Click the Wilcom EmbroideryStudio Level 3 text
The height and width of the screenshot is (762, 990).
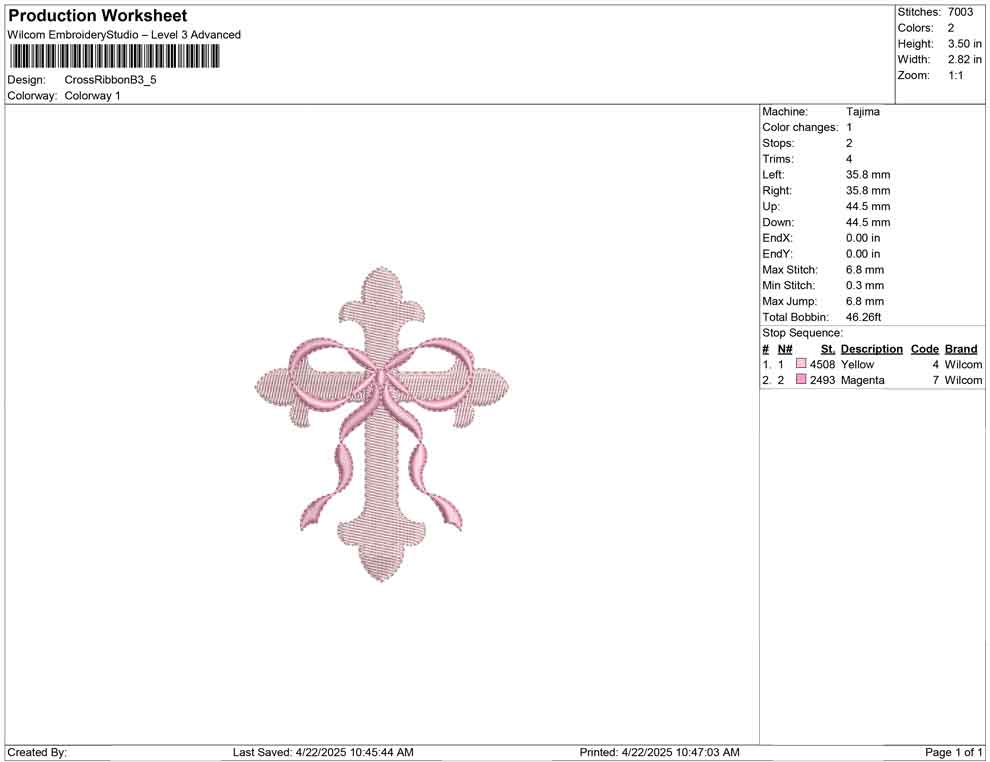[124, 34]
